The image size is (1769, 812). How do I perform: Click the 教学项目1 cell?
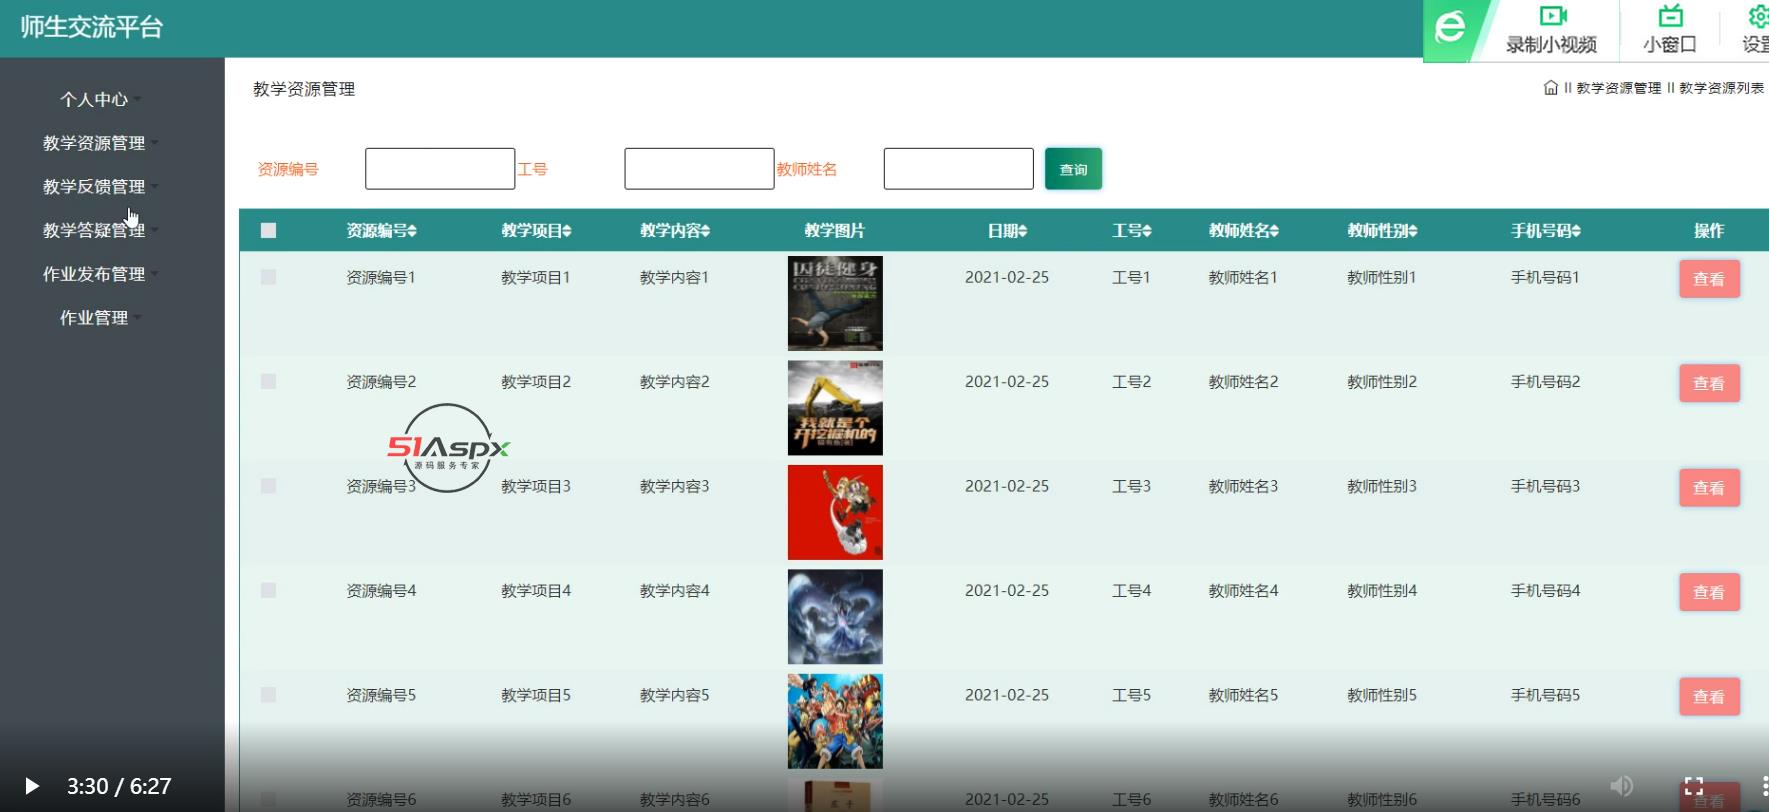[x=535, y=277]
